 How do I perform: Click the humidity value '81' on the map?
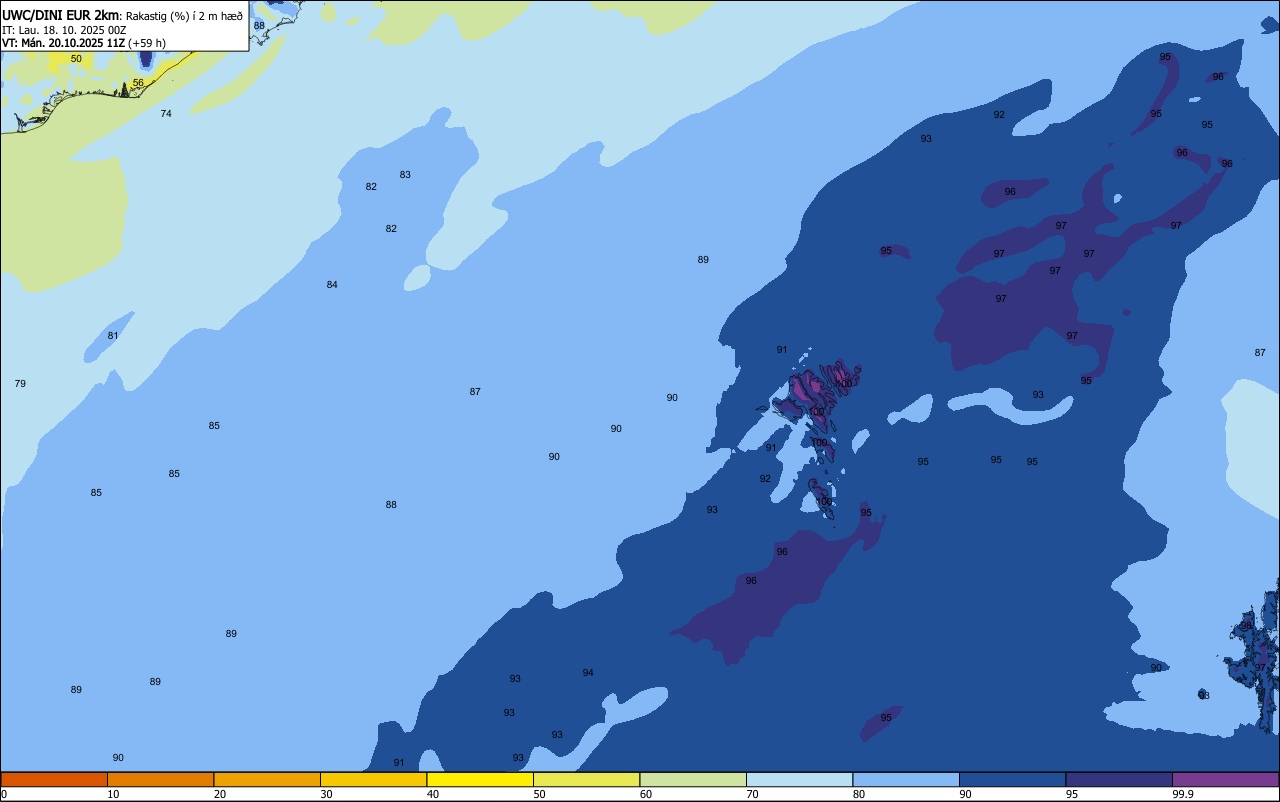coord(113,336)
